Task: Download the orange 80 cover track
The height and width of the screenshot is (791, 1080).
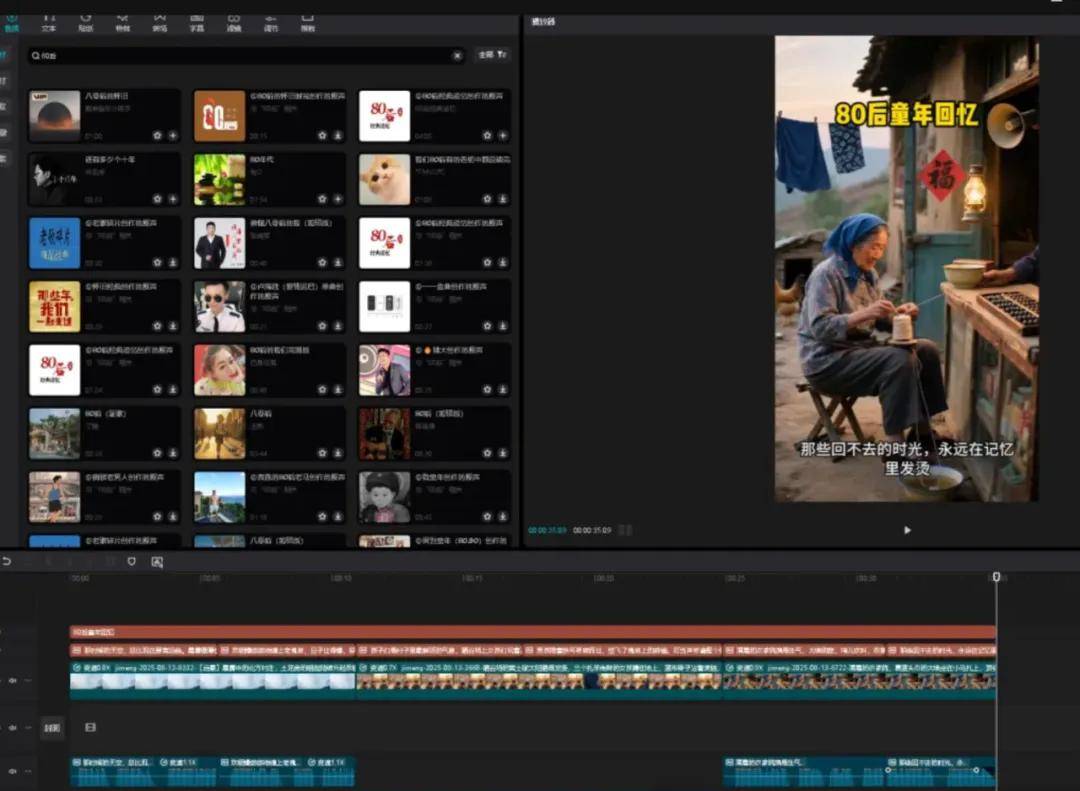Action: [337, 135]
